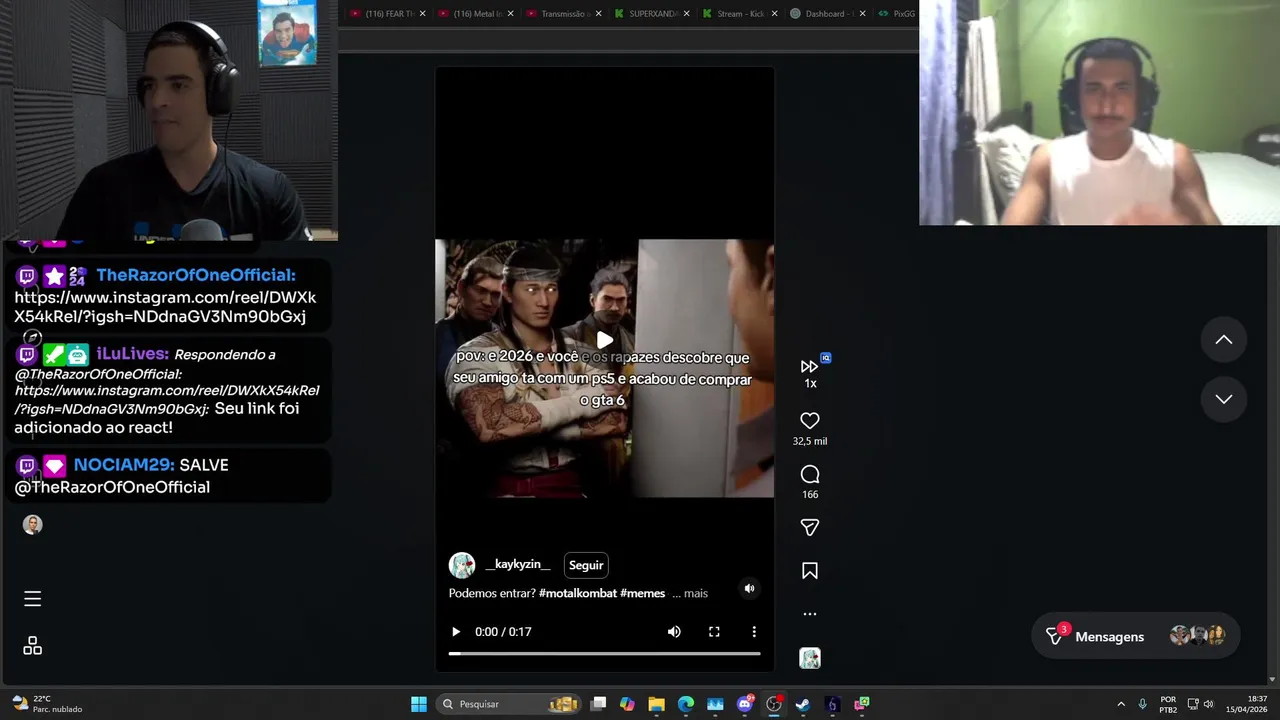Open the hamburger menu in left sidebar
Image resolution: width=1280 pixels, height=720 pixels.
[33, 599]
